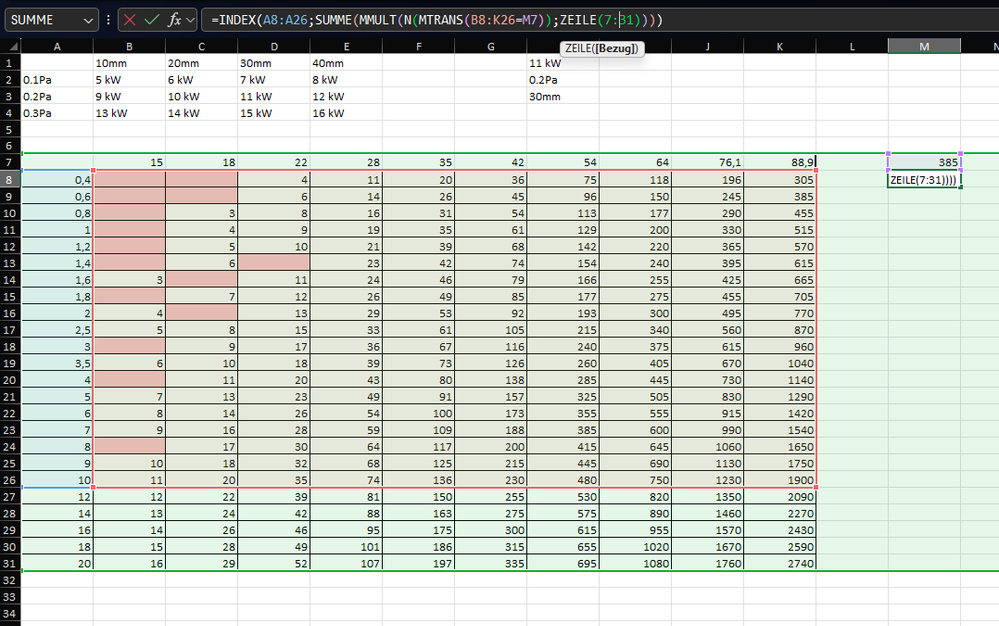Screen dimensions: 999x626
Task: Select column E header
Action: [346, 46]
